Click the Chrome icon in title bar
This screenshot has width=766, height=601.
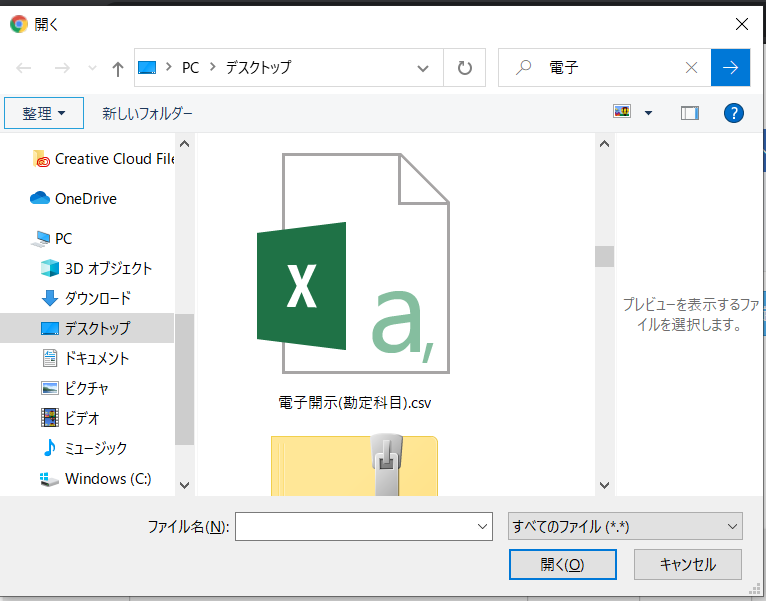tap(19, 24)
